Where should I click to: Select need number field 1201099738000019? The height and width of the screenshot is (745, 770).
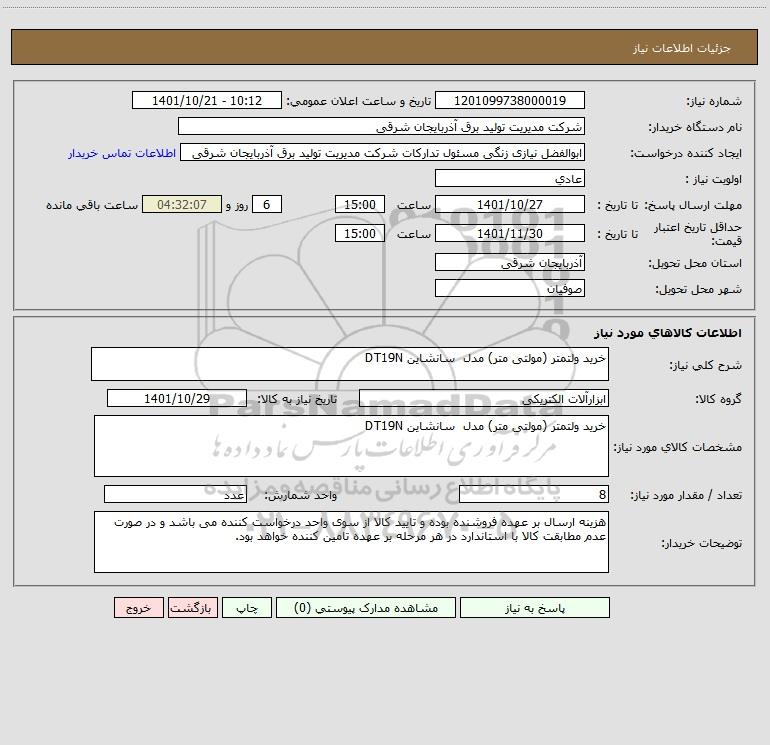pyautogui.click(x=510, y=100)
